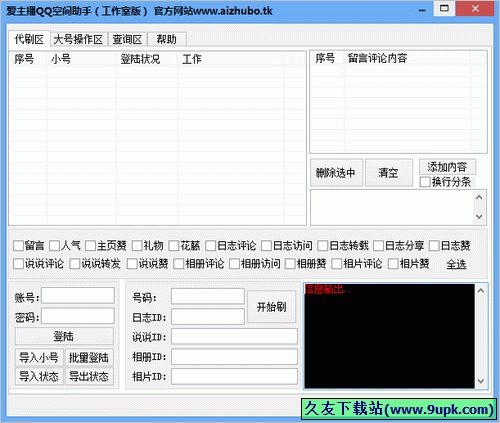Image resolution: width=500 pixels, height=423 pixels.
Task: Click the 添加内容 button
Action: [x=447, y=167]
